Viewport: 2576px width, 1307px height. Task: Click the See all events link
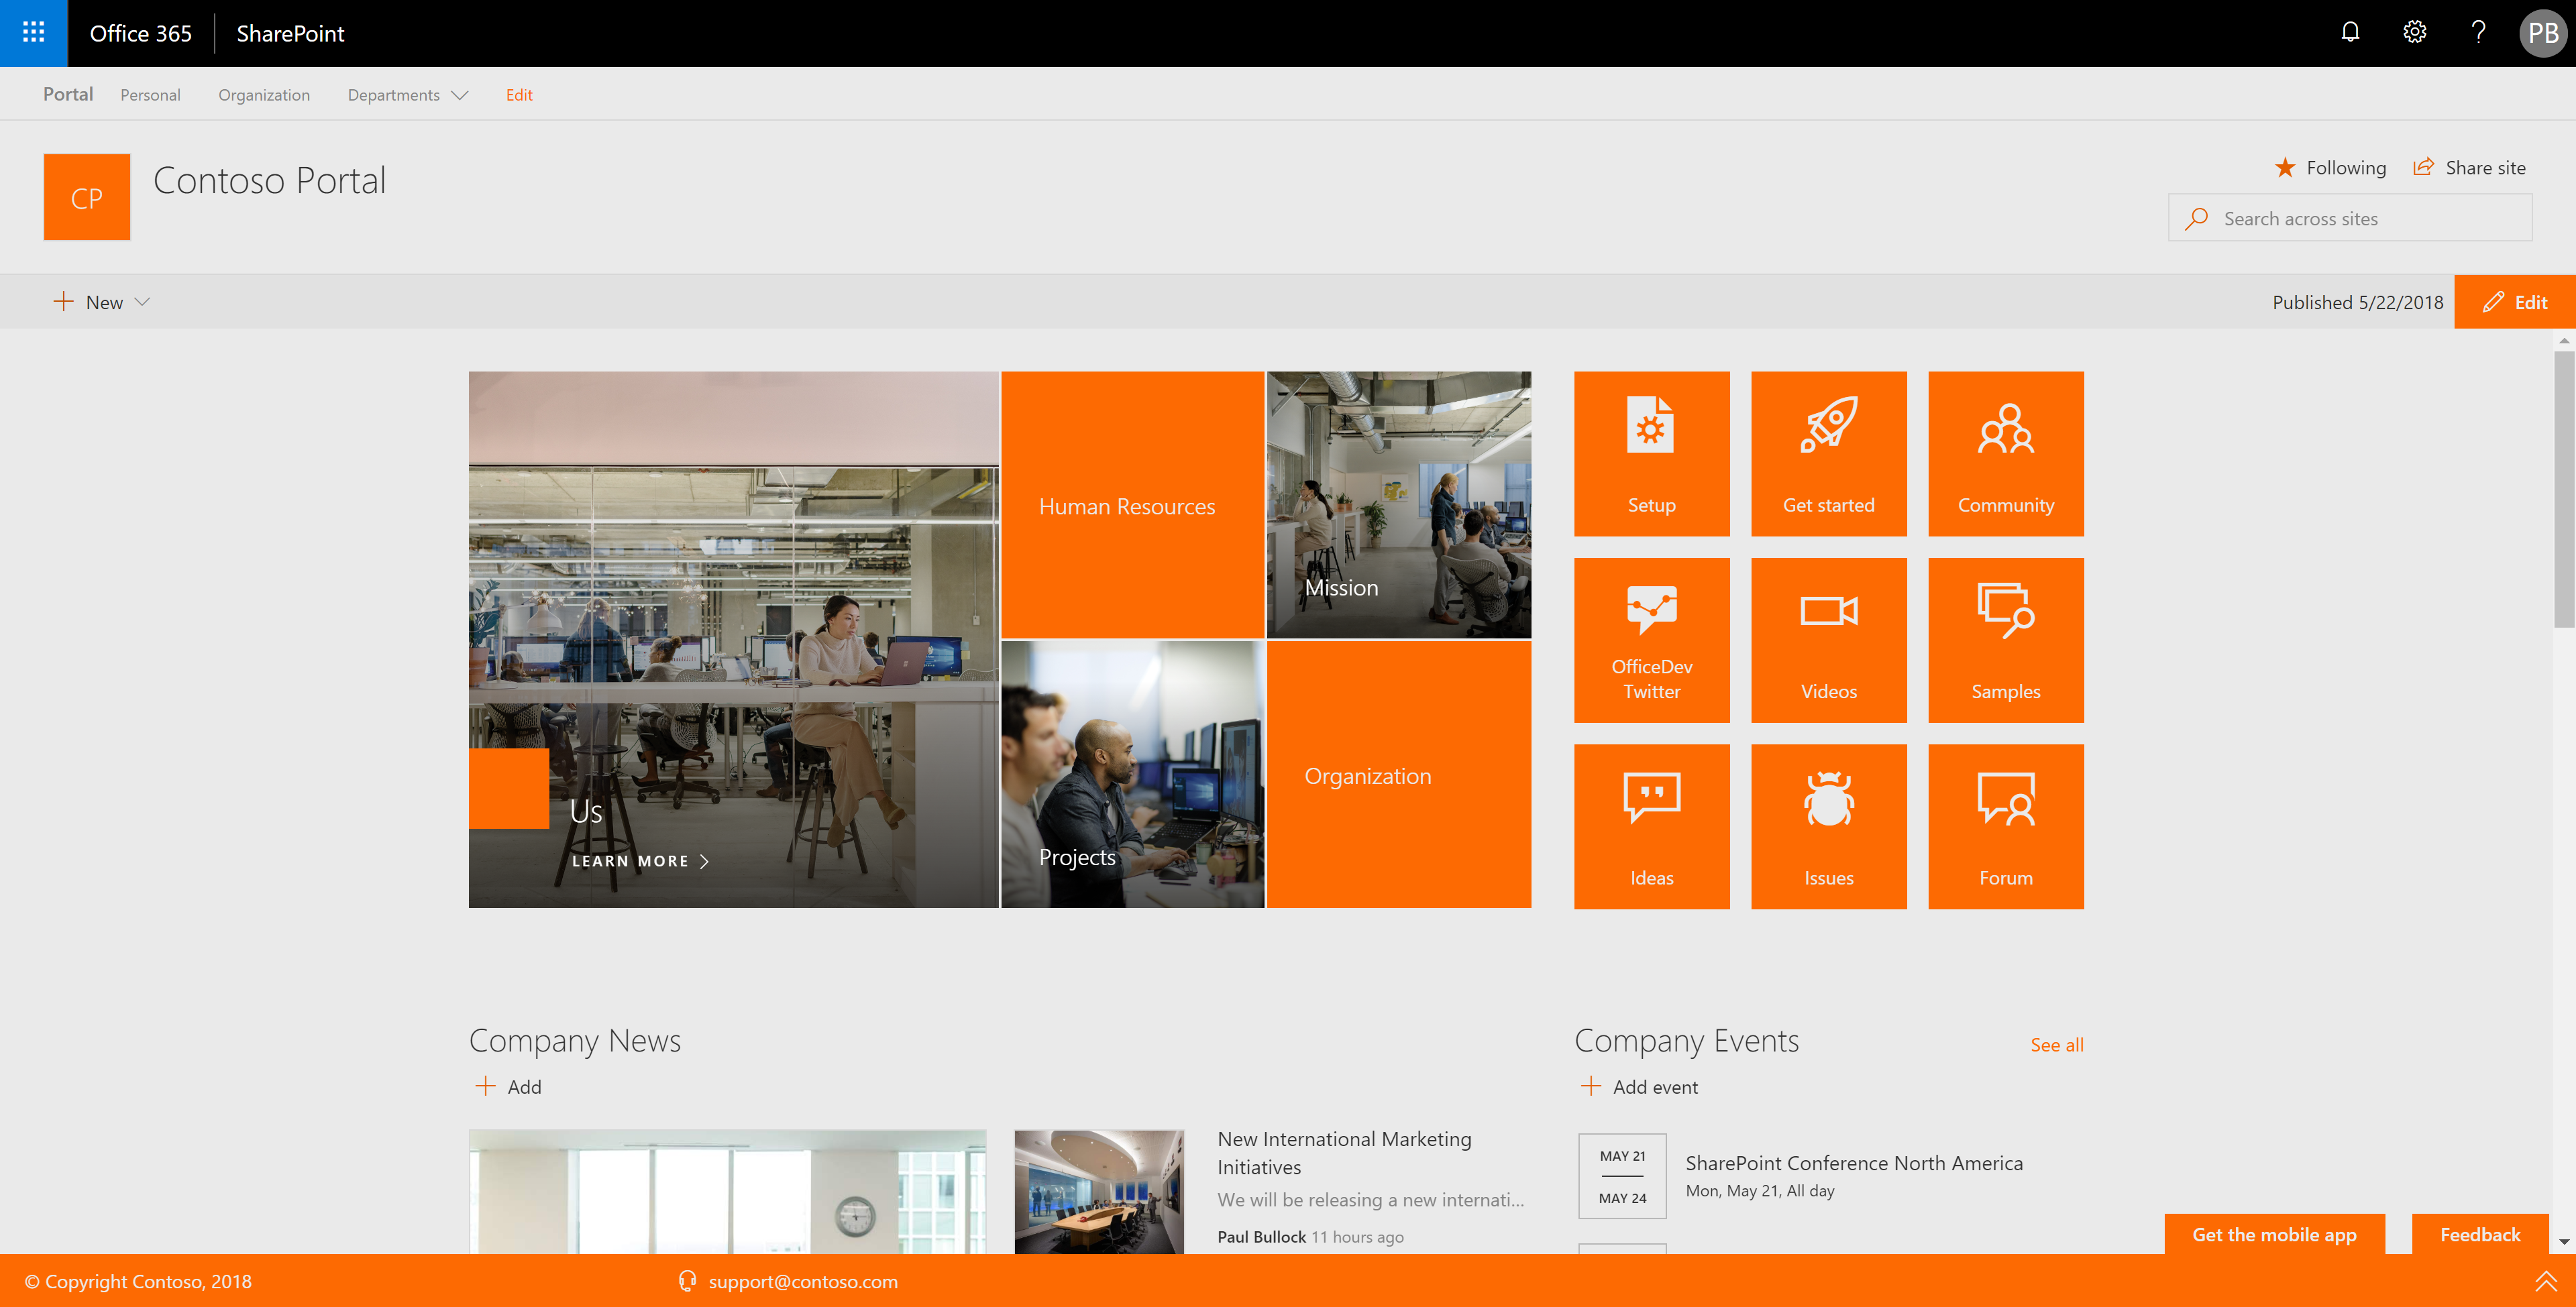coord(2056,1045)
